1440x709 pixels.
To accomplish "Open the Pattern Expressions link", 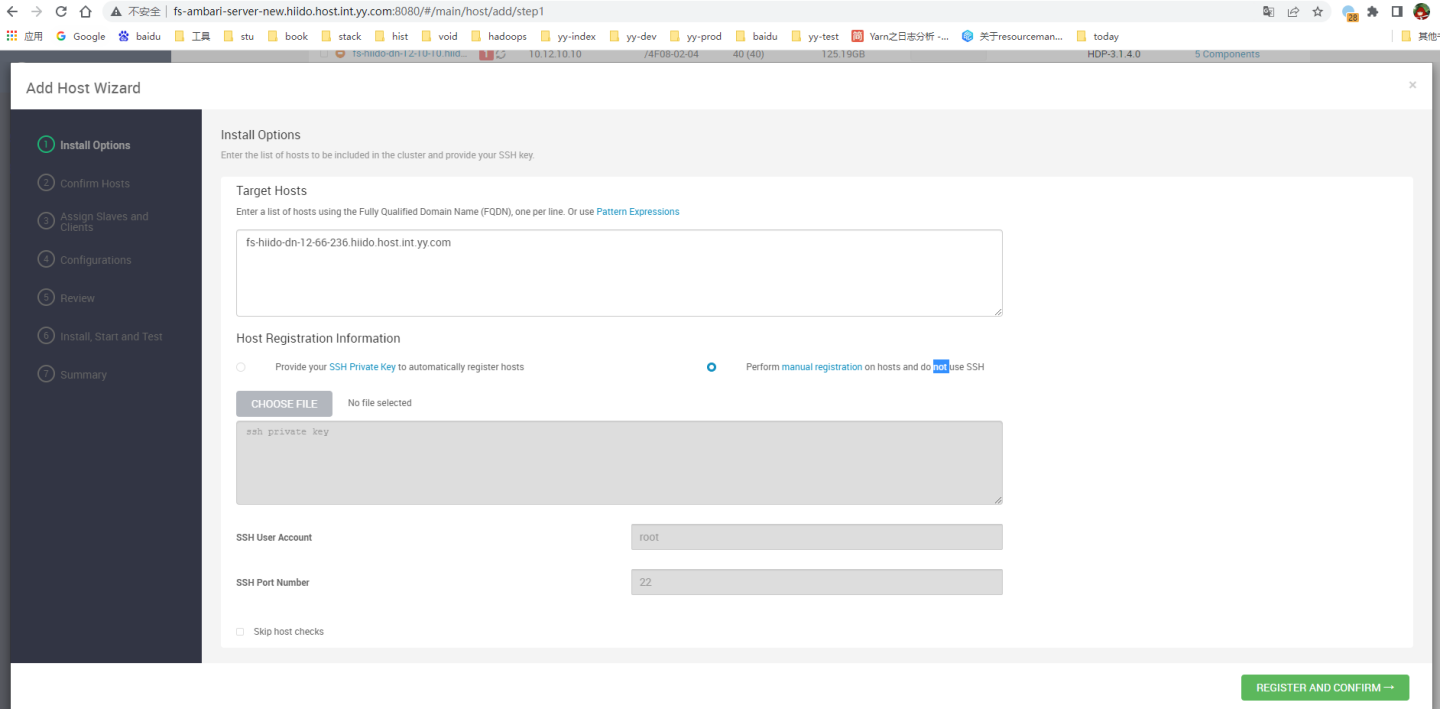I will point(637,212).
